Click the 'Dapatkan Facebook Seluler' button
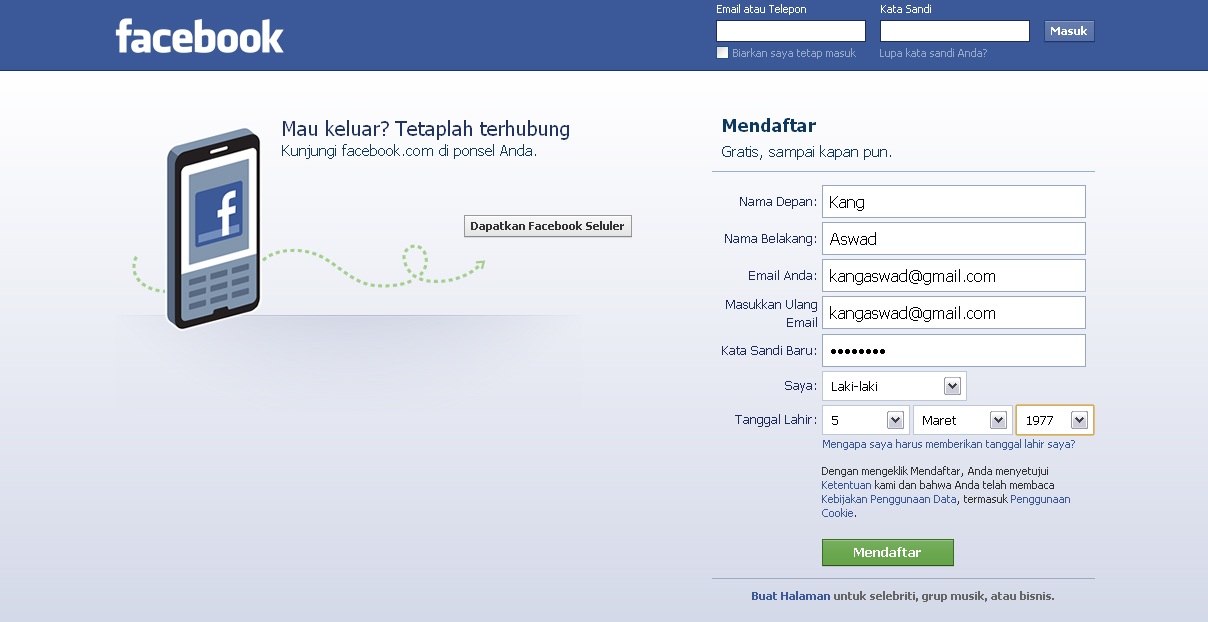Viewport: 1208px width, 622px height. (547, 226)
